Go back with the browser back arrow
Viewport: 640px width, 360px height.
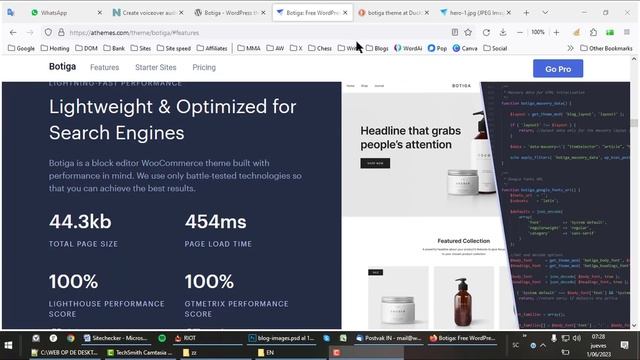point(13,32)
